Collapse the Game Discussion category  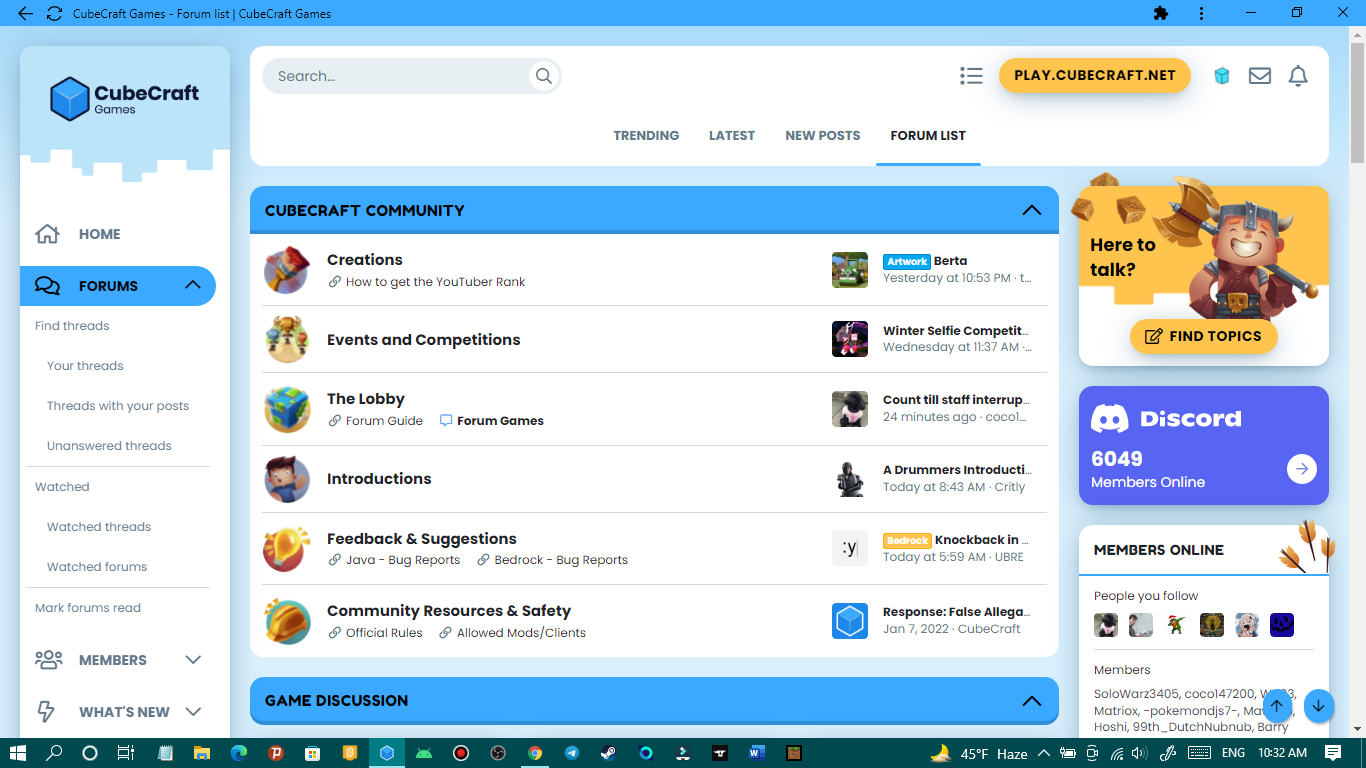[x=1032, y=700]
